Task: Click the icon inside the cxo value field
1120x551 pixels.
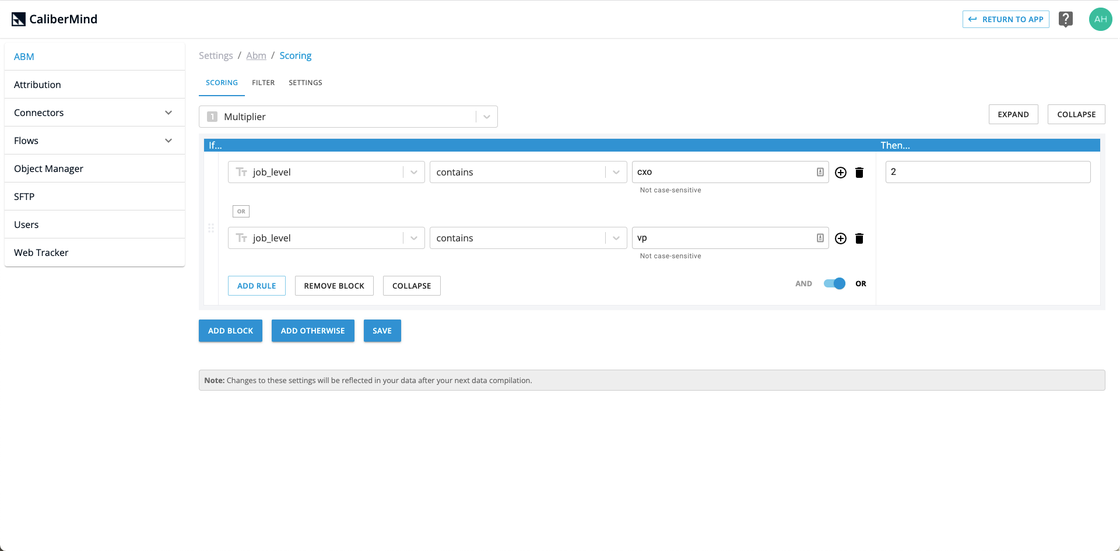Action: coord(820,172)
